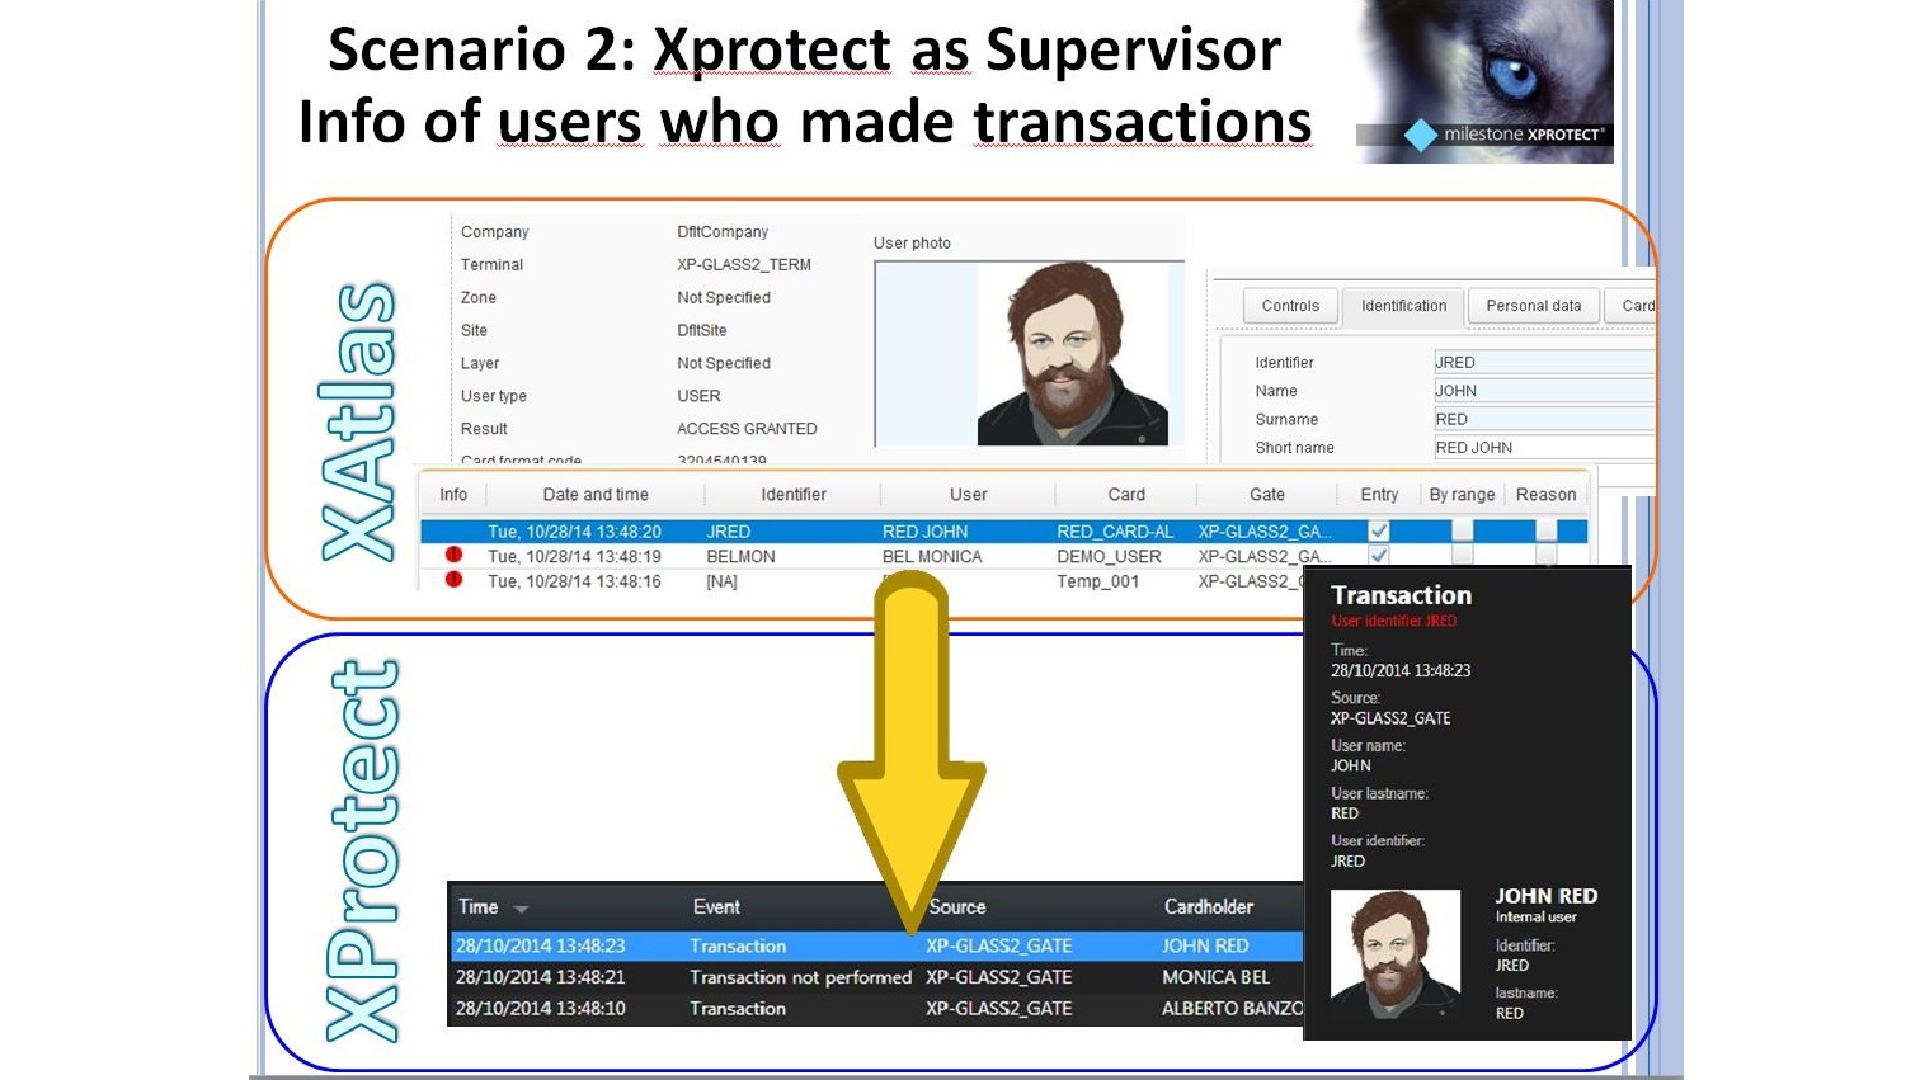
Task: Click the Source column header in XProtect
Action: point(957,907)
